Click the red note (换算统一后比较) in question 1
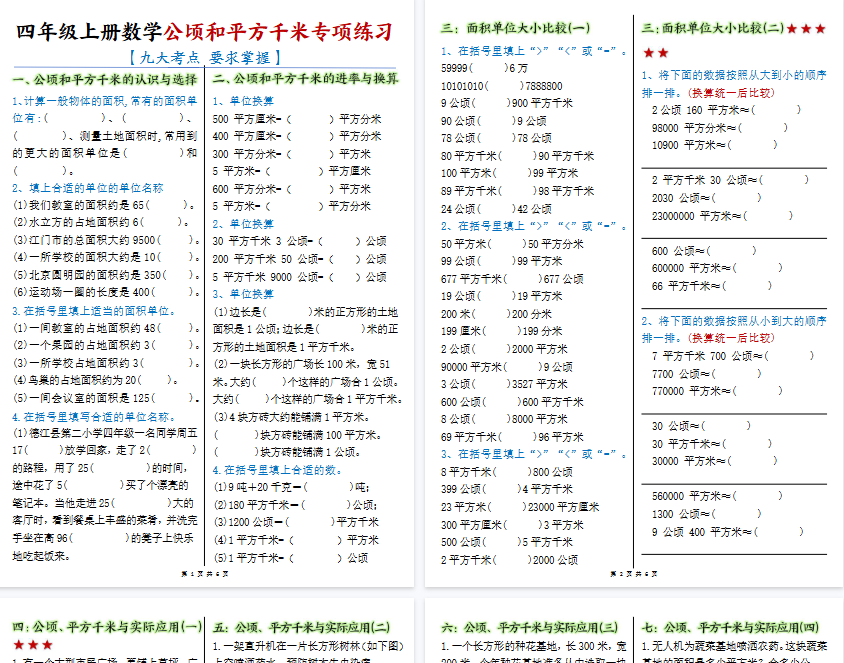The image size is (844, 663). click(735, 92)
